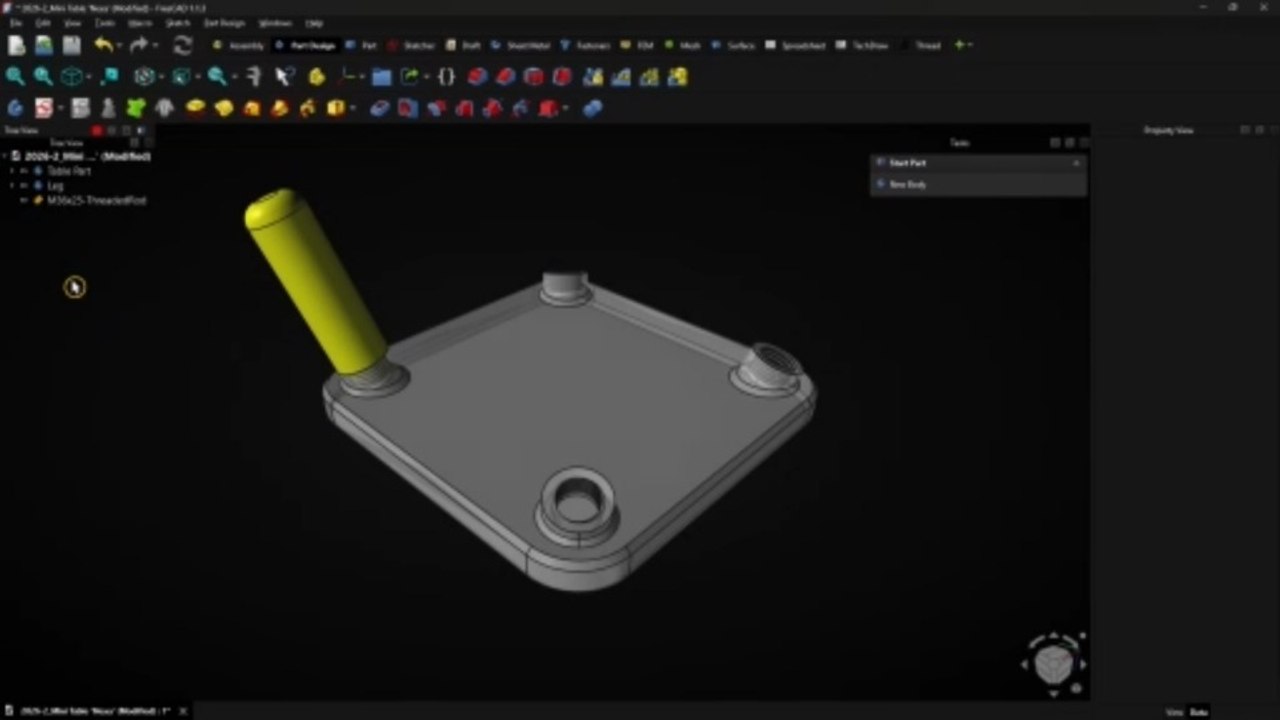Click the selection pointer help icon
Viewport: 1280px width, 720px height.
pos(285,76)
